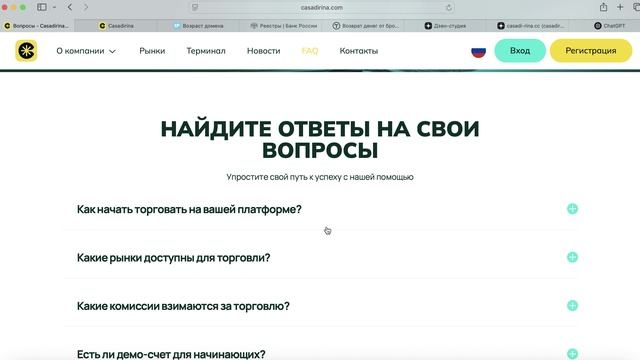Expand 'Есть ли демо-счет для начинающих?' plus icon
The image size is (640, 360).
[572, 353]
